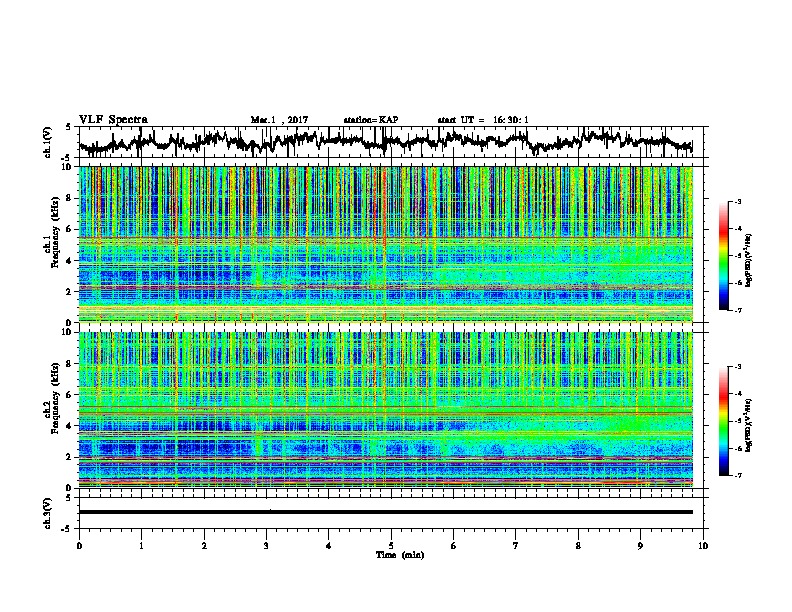Click time axis tick label "4"
Image resolution: width=792 pixels, height=612 pixels.
[329, 546]
